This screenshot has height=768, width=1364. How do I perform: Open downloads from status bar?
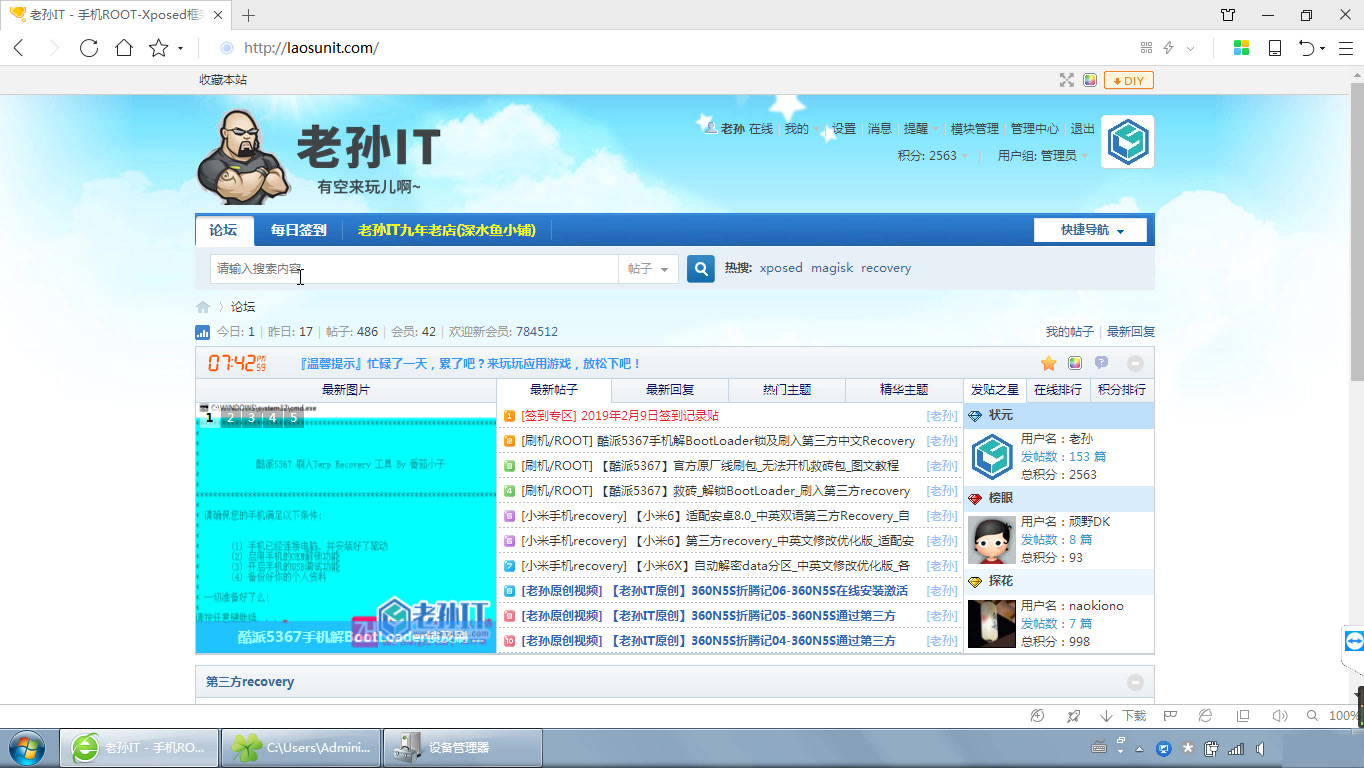click(1123, 716)
